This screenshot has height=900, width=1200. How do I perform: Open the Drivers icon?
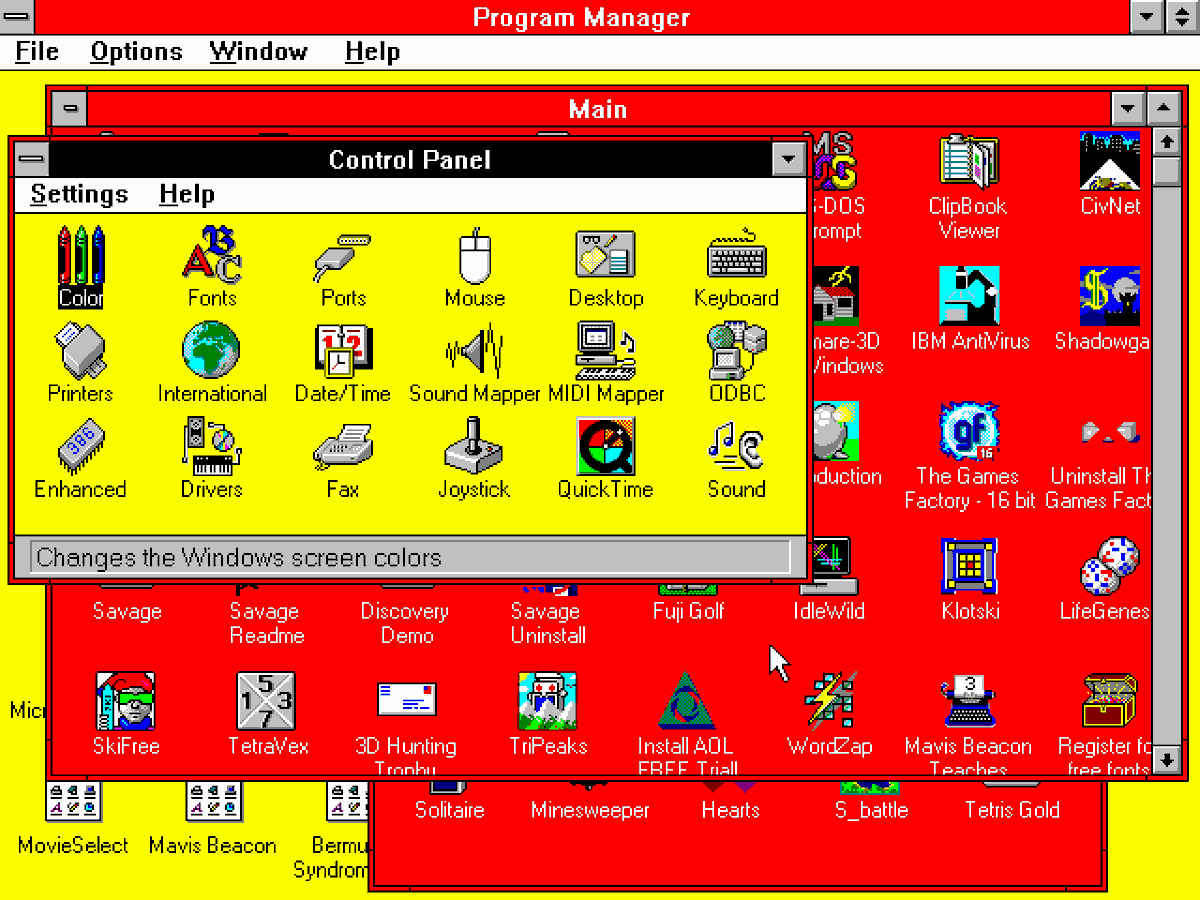211,446
